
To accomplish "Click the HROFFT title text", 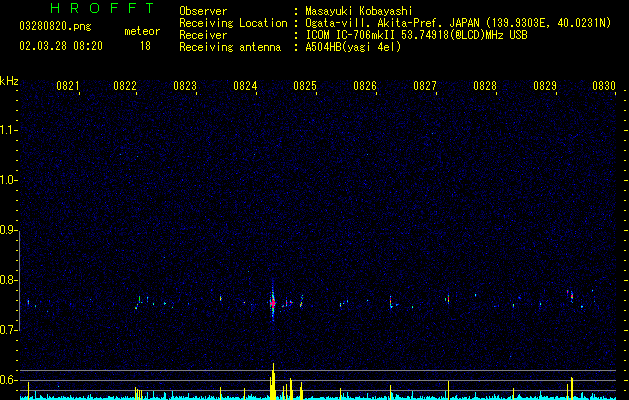I will (103, 8).
